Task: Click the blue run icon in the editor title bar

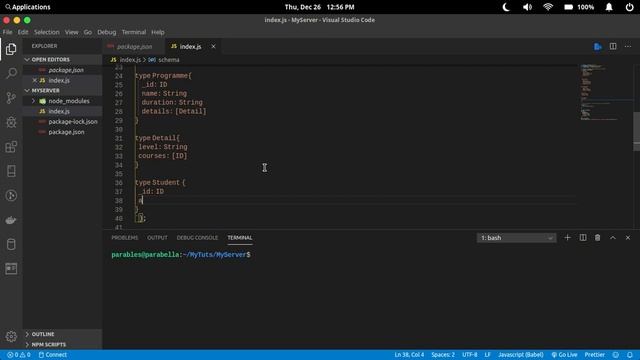Action: (x=598, y=47)
